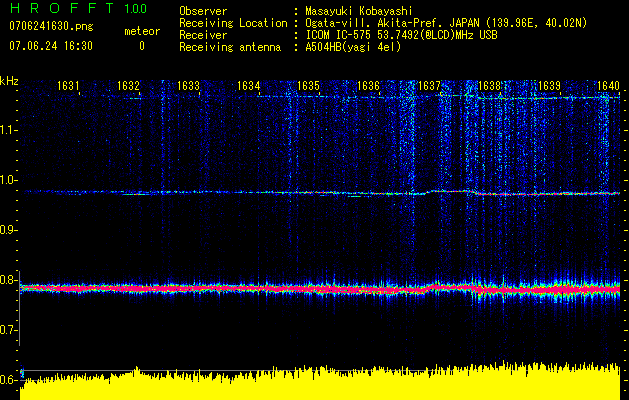Click the HROFFT title text
629x400 pixels.
click(x=58, y=8)
